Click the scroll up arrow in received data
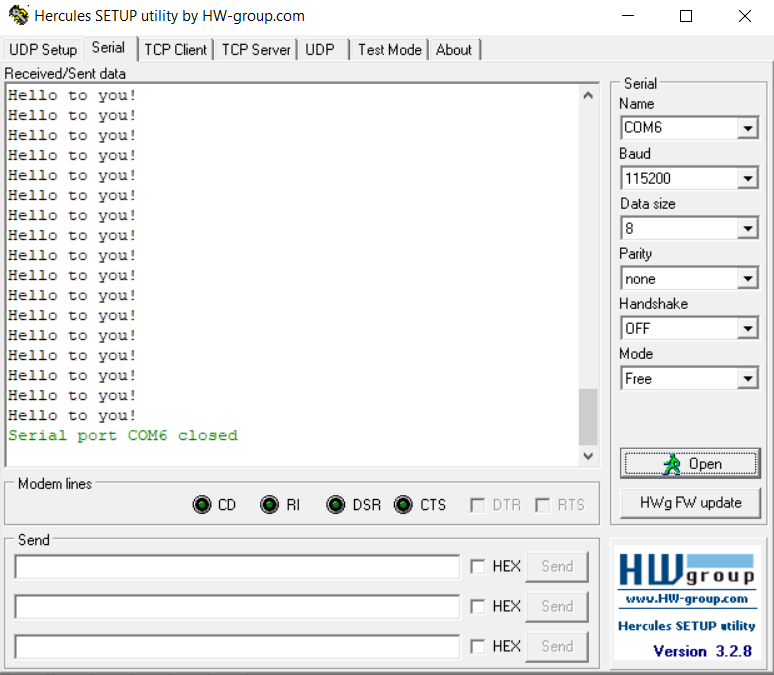The width and height of the screenshot is (774, 675). coord(588,95)
